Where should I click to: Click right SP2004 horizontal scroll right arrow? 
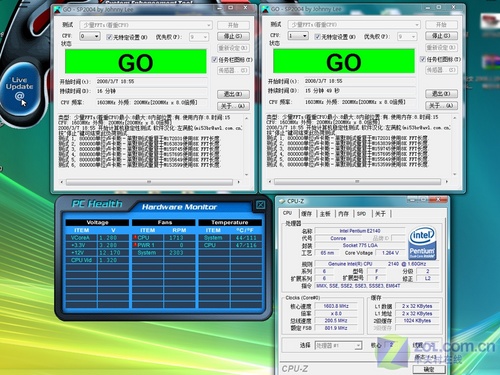pos(447,182)
